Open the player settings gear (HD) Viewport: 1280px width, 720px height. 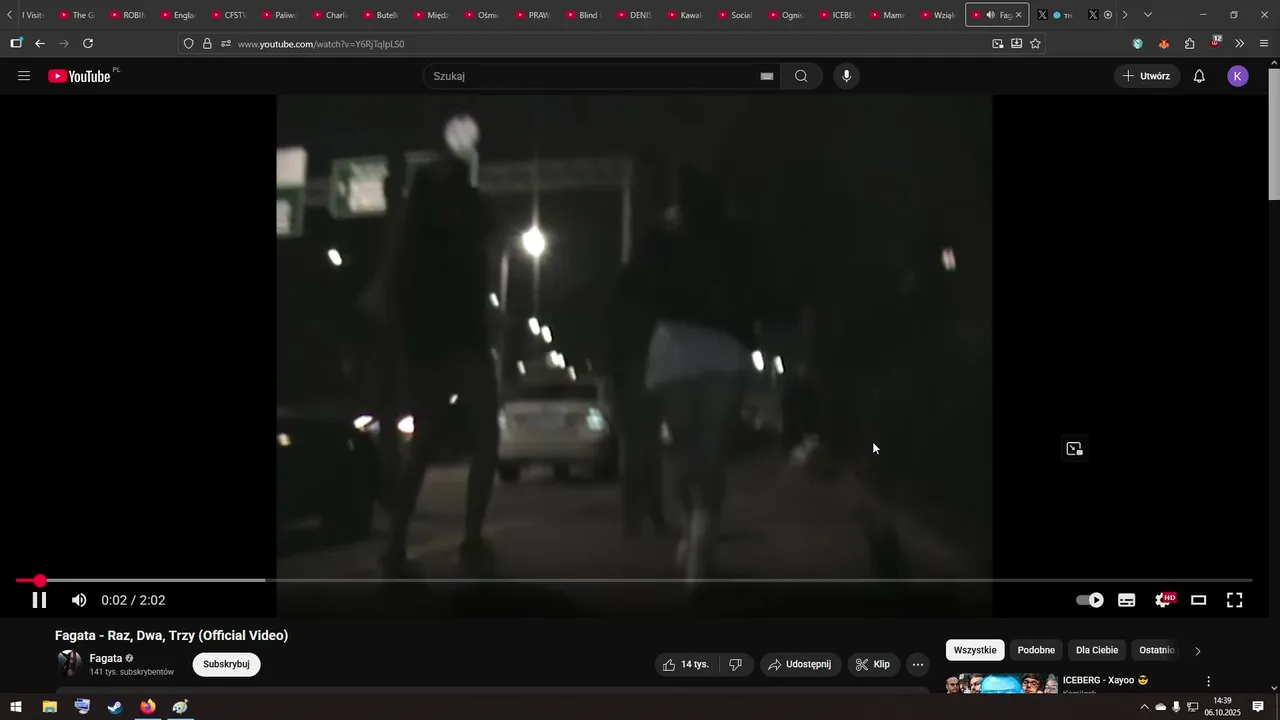tap(1164, 600)
